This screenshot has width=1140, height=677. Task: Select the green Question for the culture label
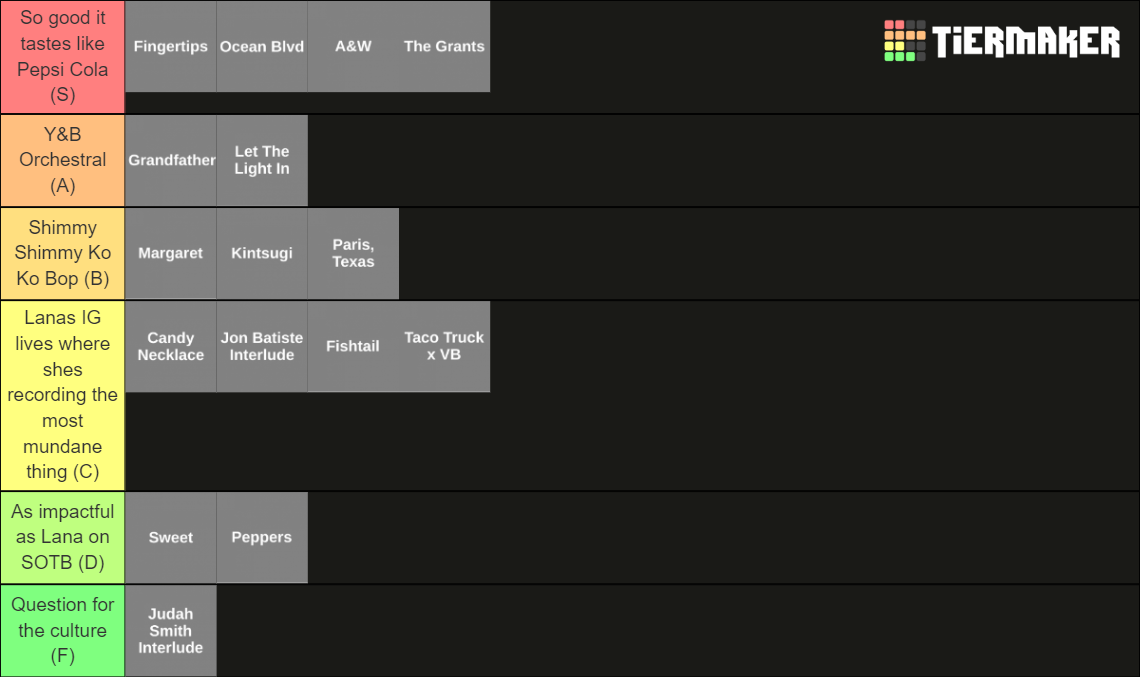pos(63,630)
